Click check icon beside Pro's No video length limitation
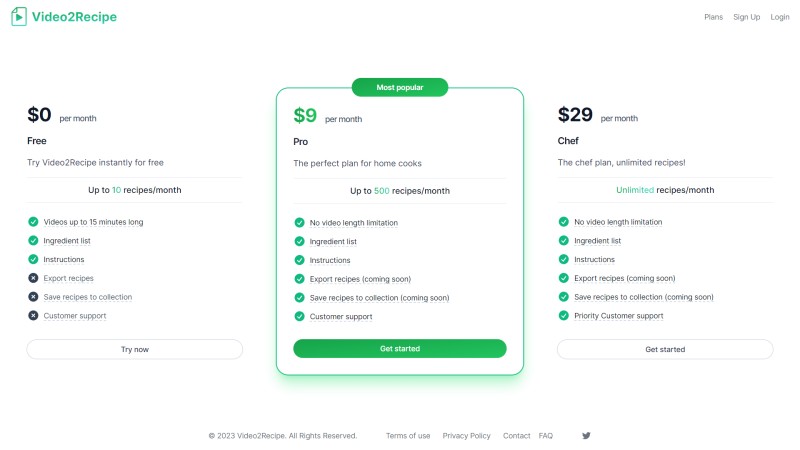The image size is (800, 450). (x=299, y=222)
